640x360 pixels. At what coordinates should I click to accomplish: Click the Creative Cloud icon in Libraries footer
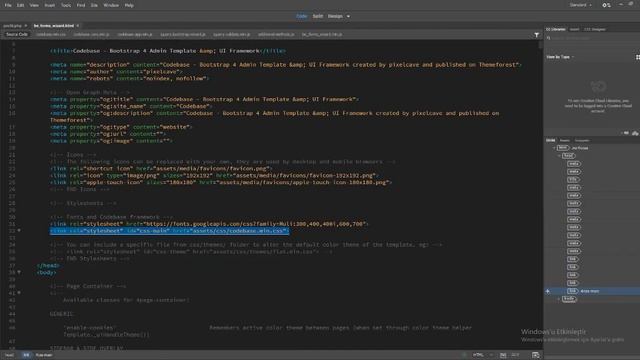pos(635,133)
